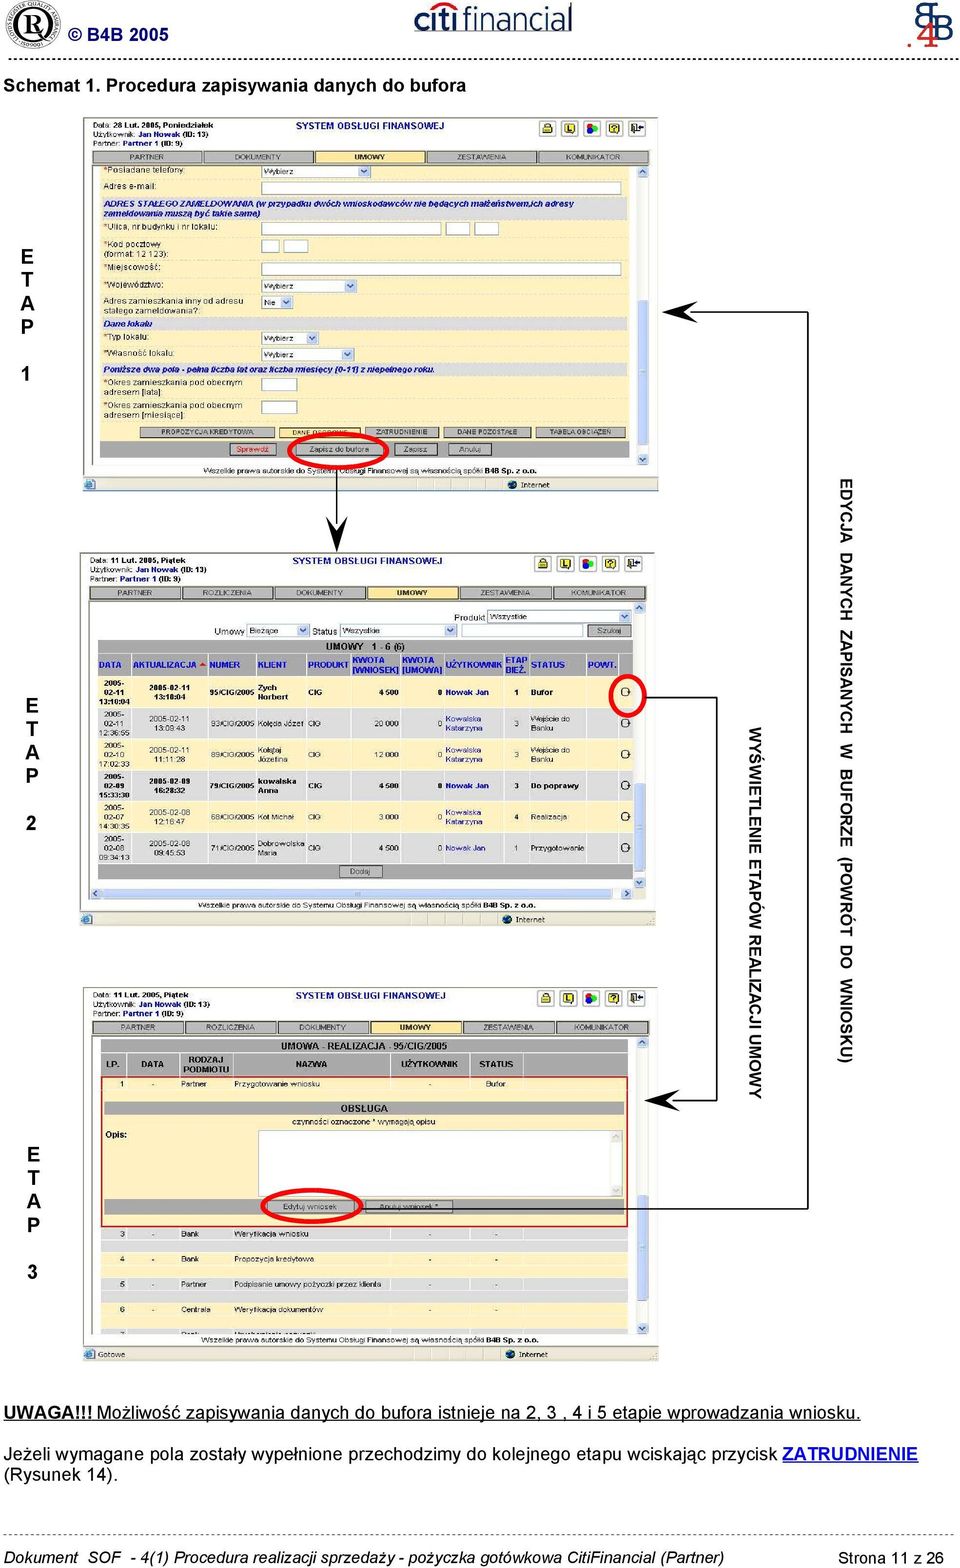Sort contracts by the AKTUALIZACJA column header
Screen dimensions: 960x1568
166,665
